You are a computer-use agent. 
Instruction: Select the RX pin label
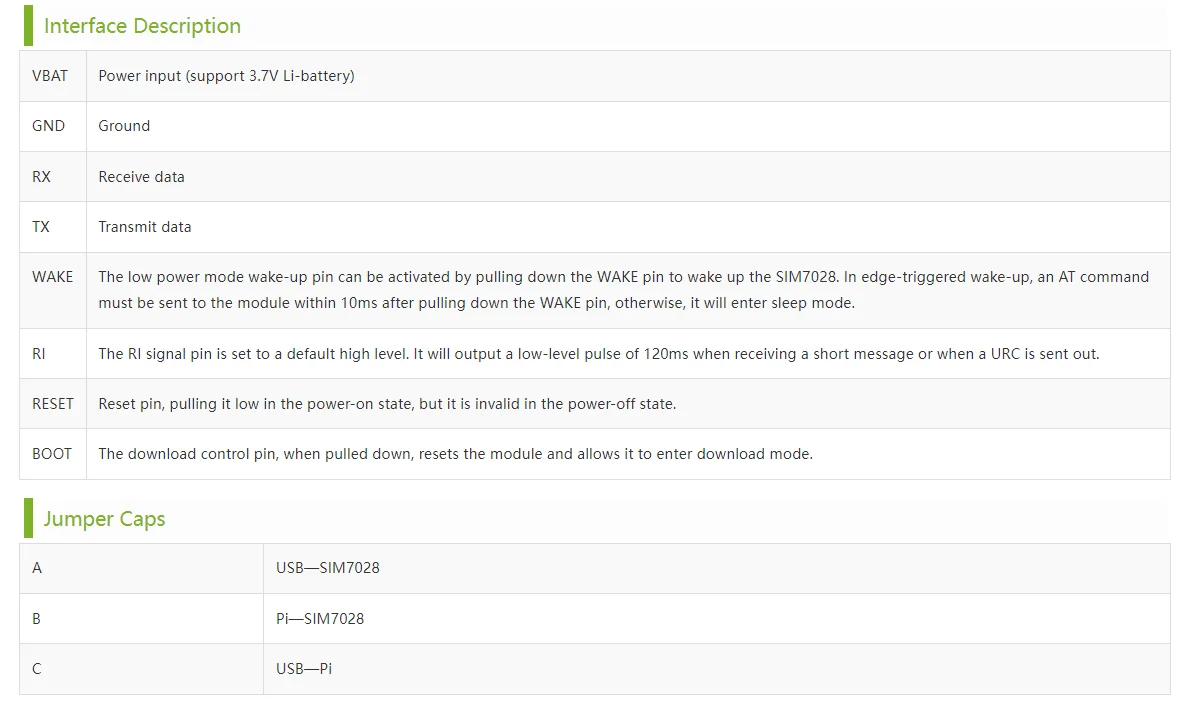click(x=41, y=177)
